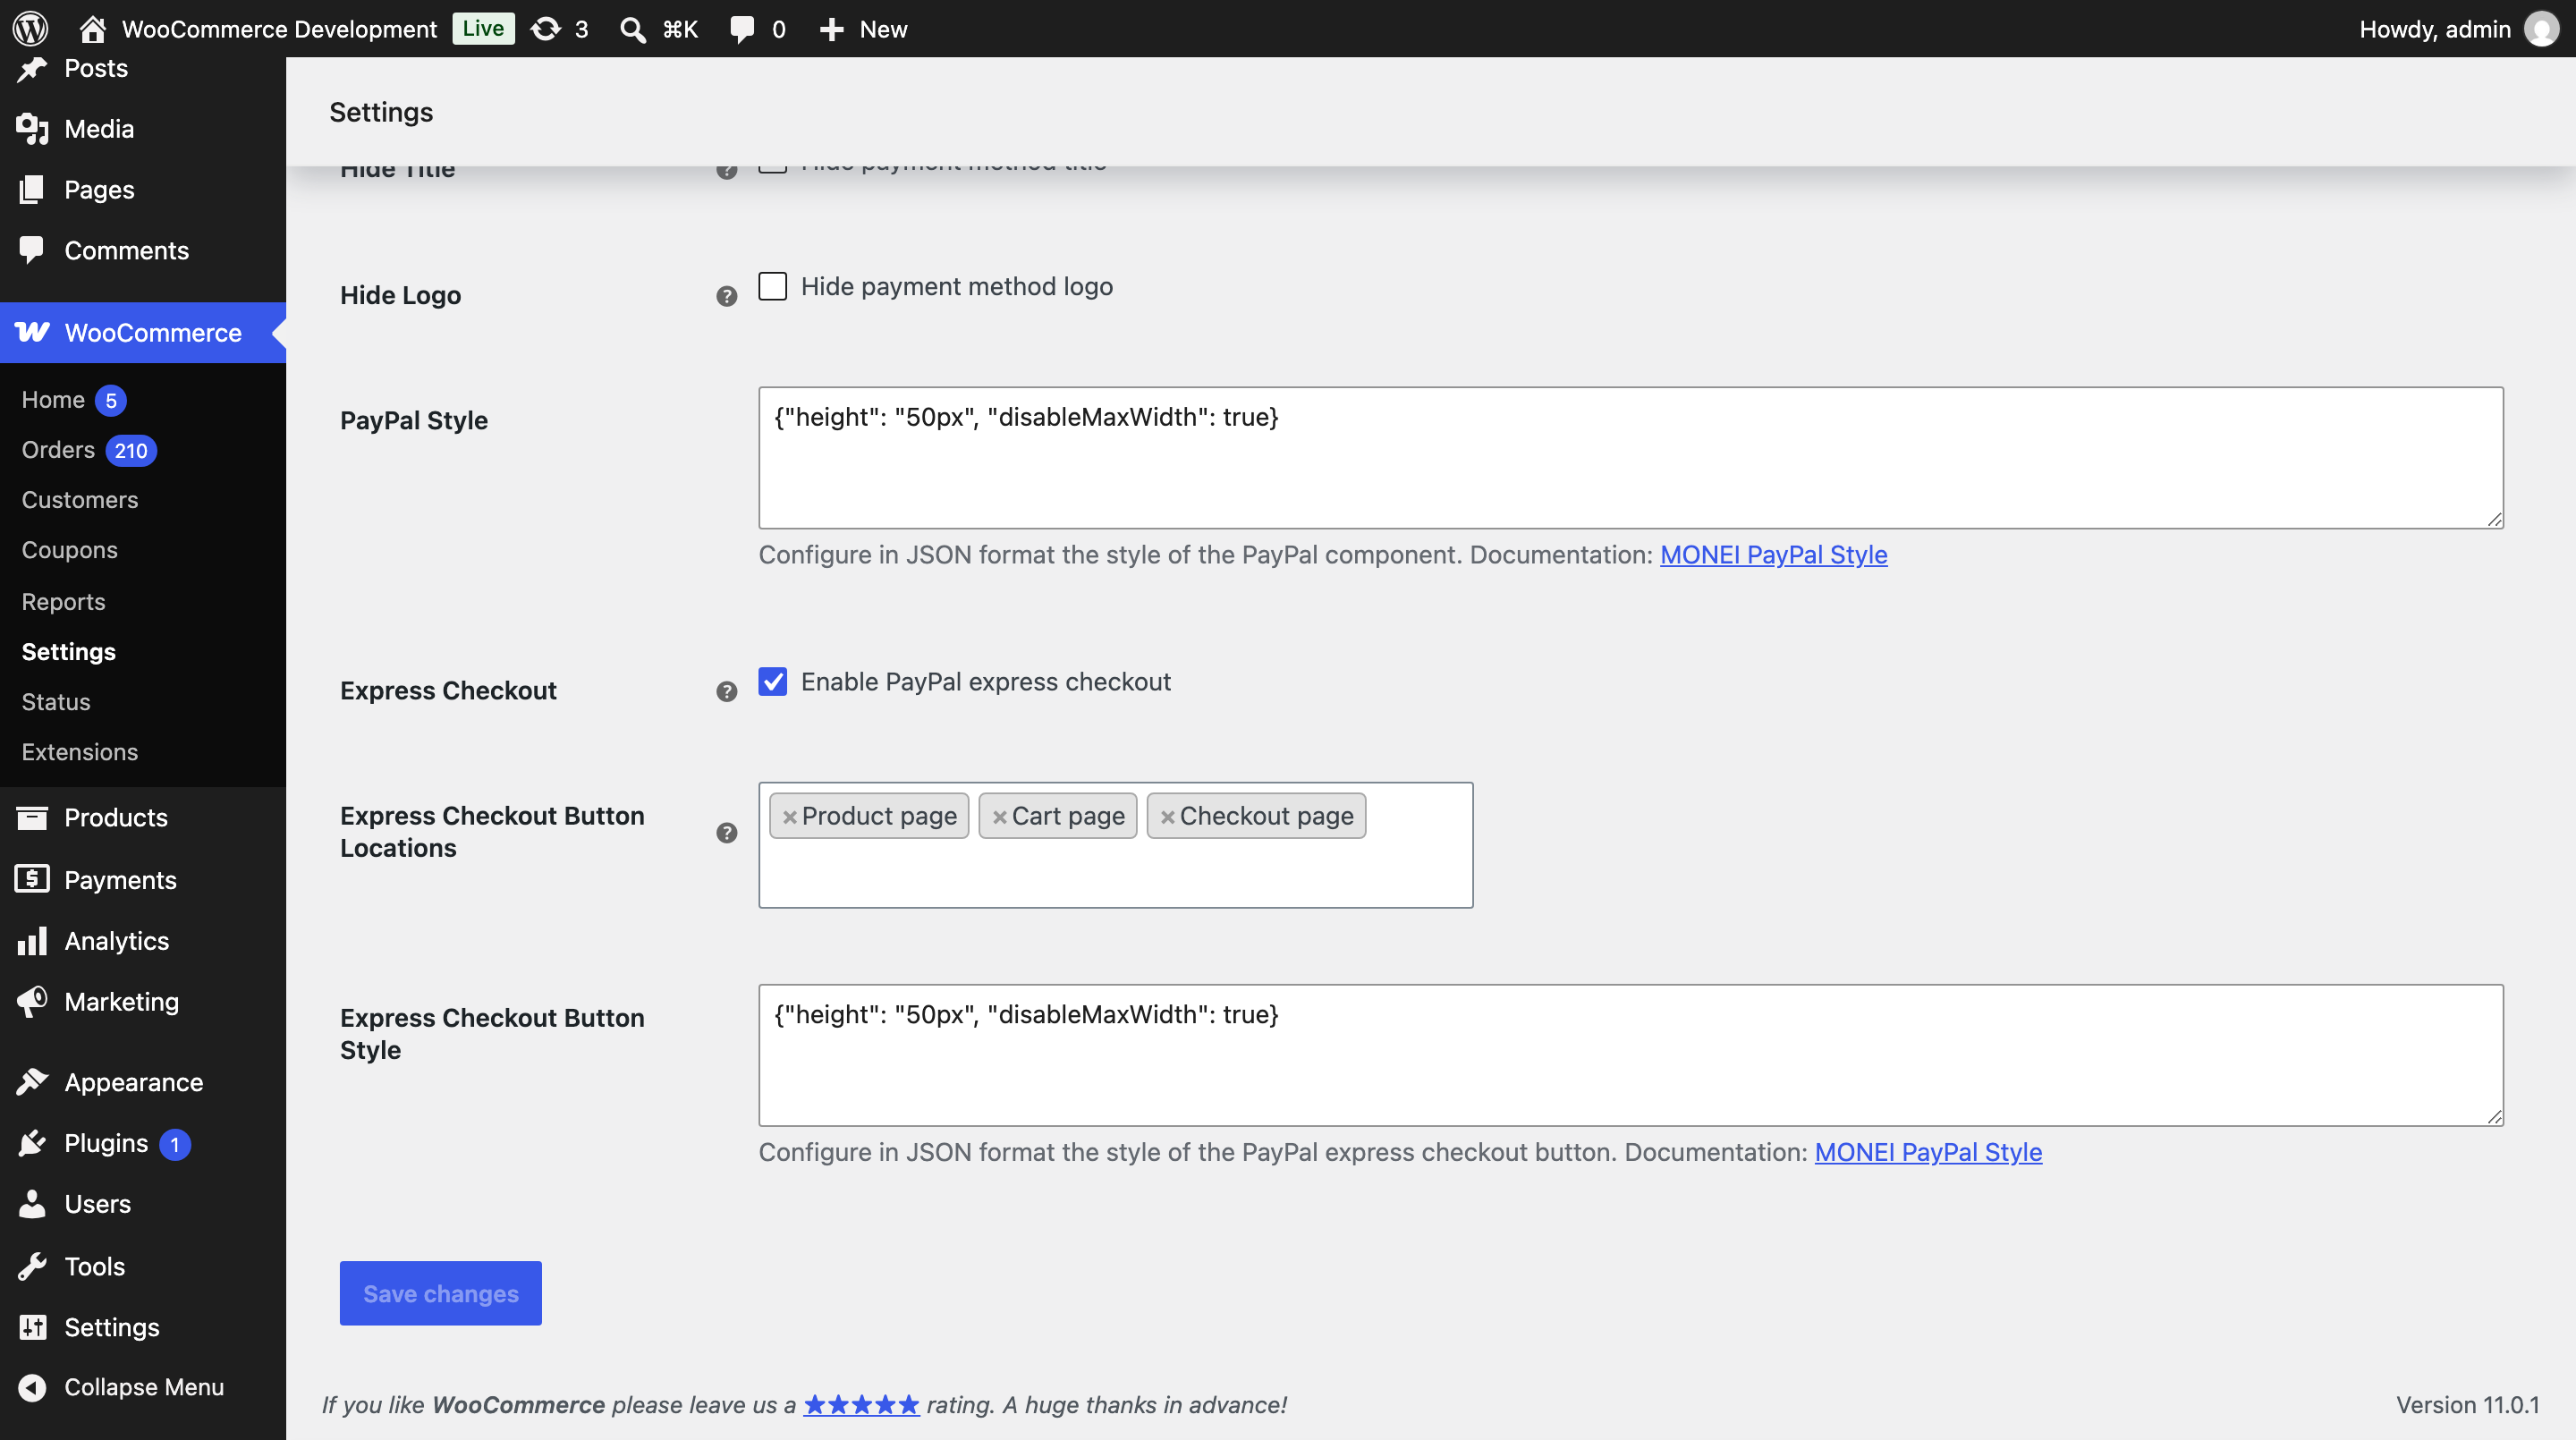Open WooCommerce Extensions submenu item
The width and height of the screenshot is (2576, 1440).
pos(80,751)
